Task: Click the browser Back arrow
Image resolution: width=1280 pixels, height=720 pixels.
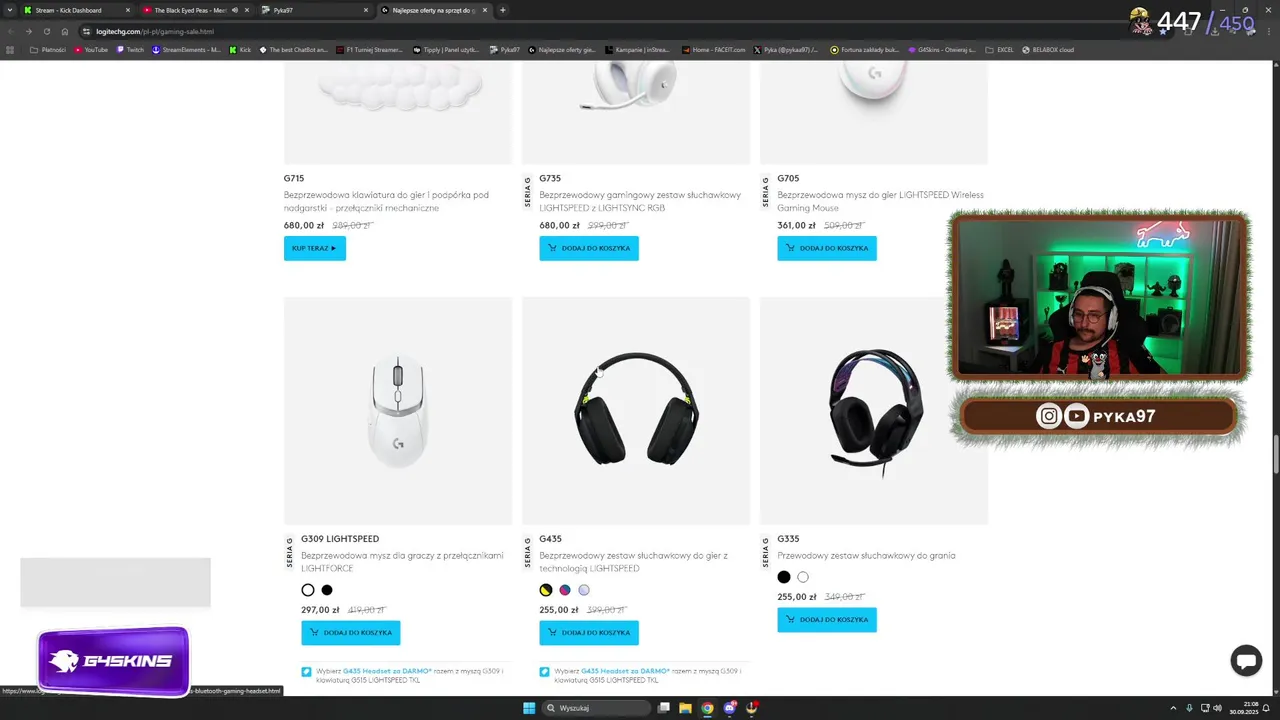Action: 12,31
